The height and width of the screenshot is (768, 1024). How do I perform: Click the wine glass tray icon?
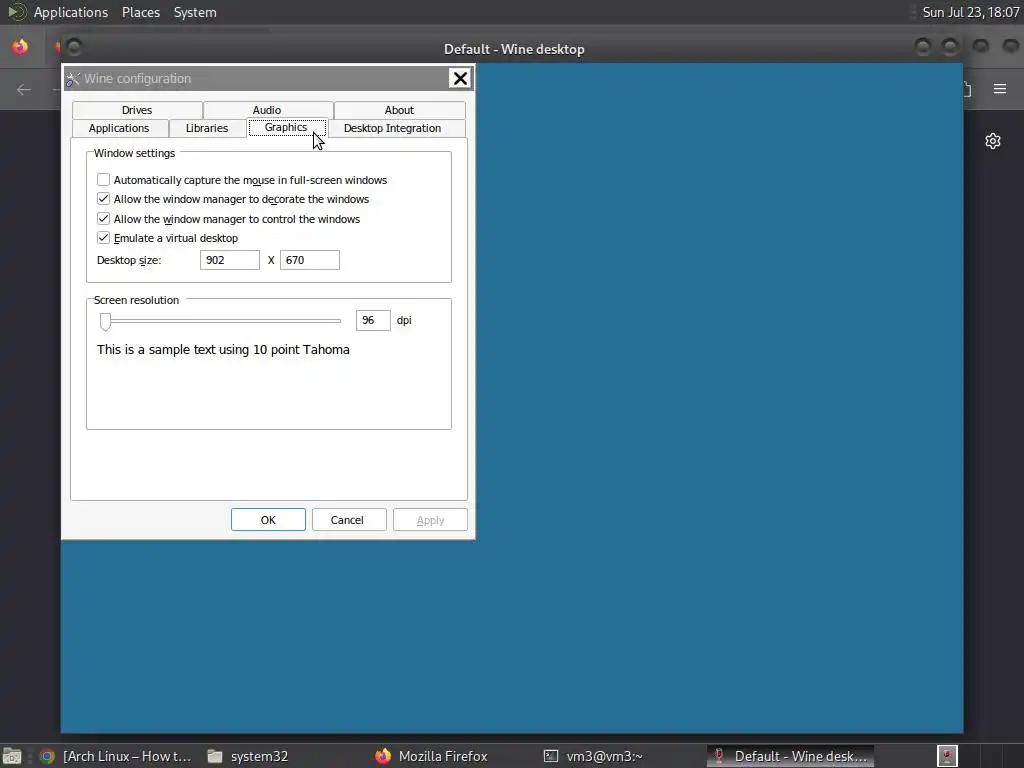(x=947, y=756)
